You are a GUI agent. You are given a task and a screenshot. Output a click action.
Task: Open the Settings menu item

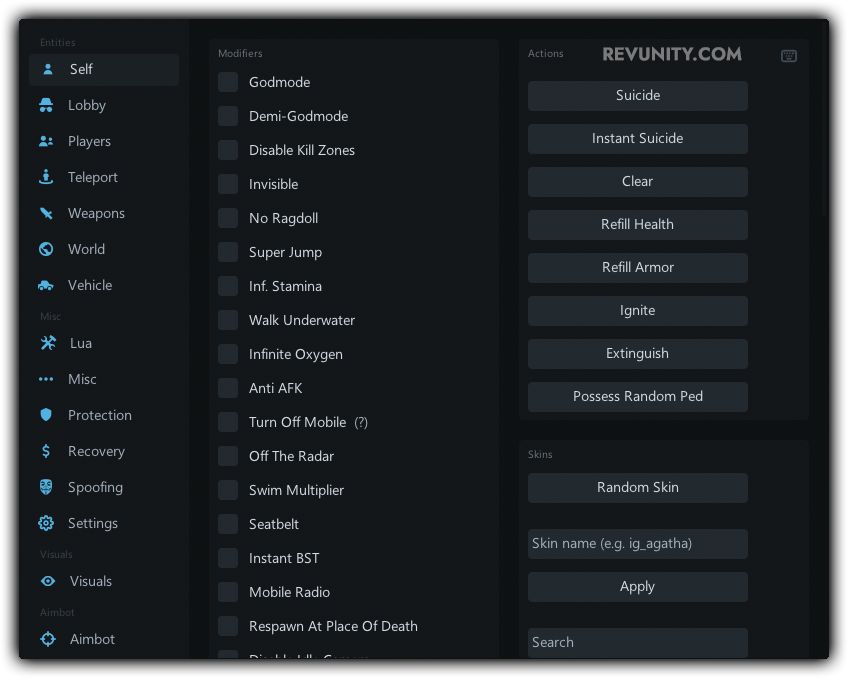click(x=92, y=523)
